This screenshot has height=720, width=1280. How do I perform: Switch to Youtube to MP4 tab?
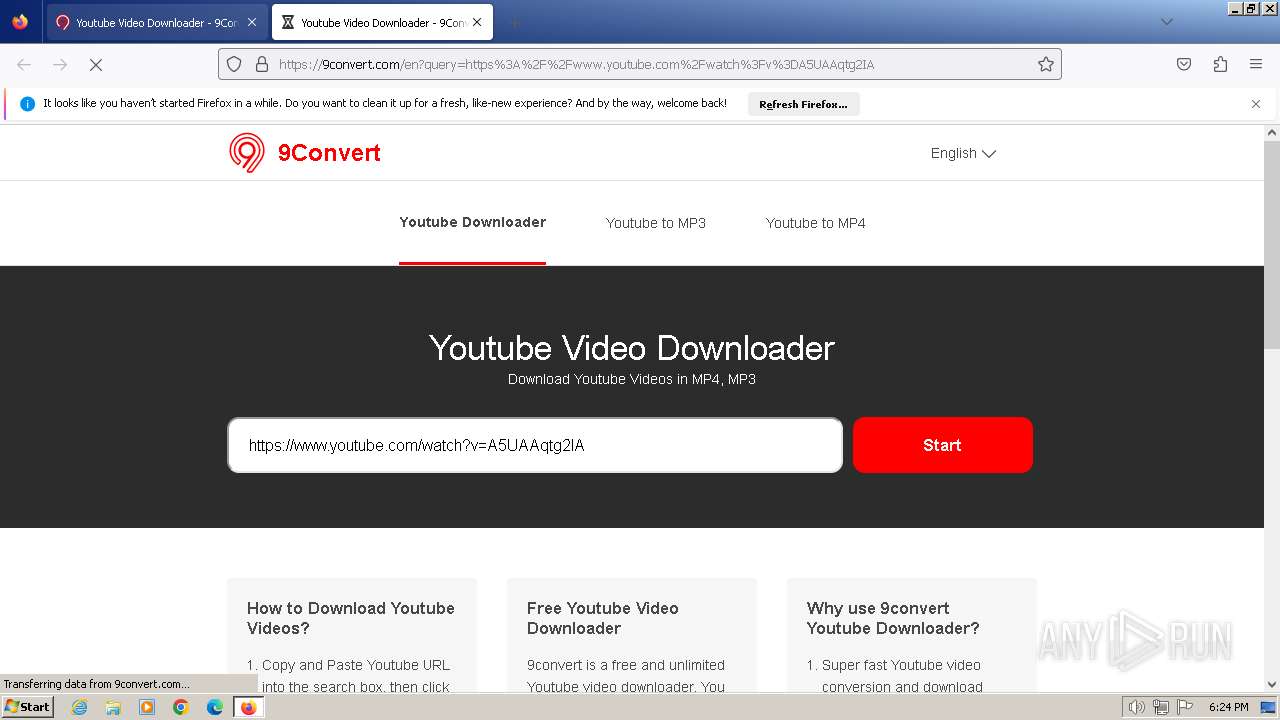[816, 223]
